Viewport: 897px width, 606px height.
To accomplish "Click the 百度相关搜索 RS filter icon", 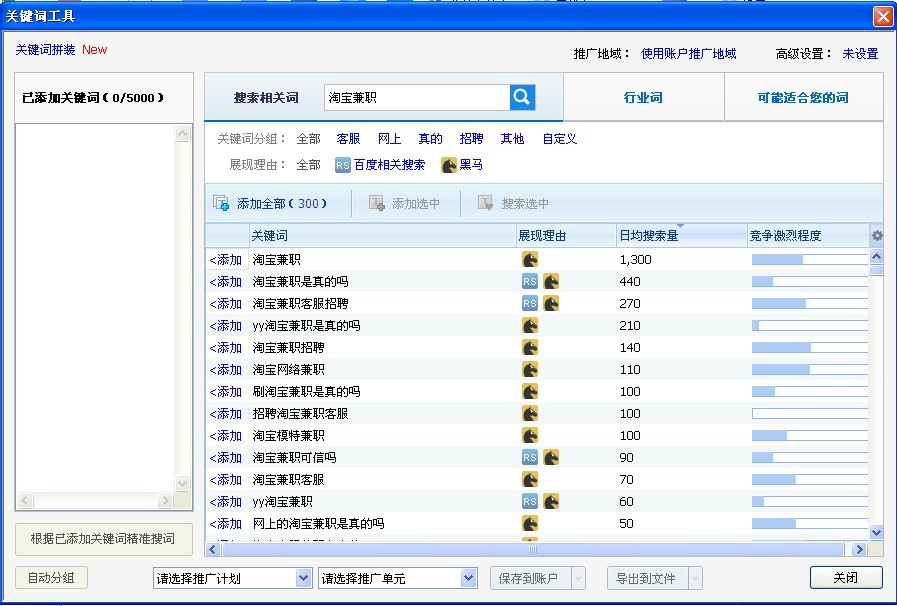I will coord(343,165).
